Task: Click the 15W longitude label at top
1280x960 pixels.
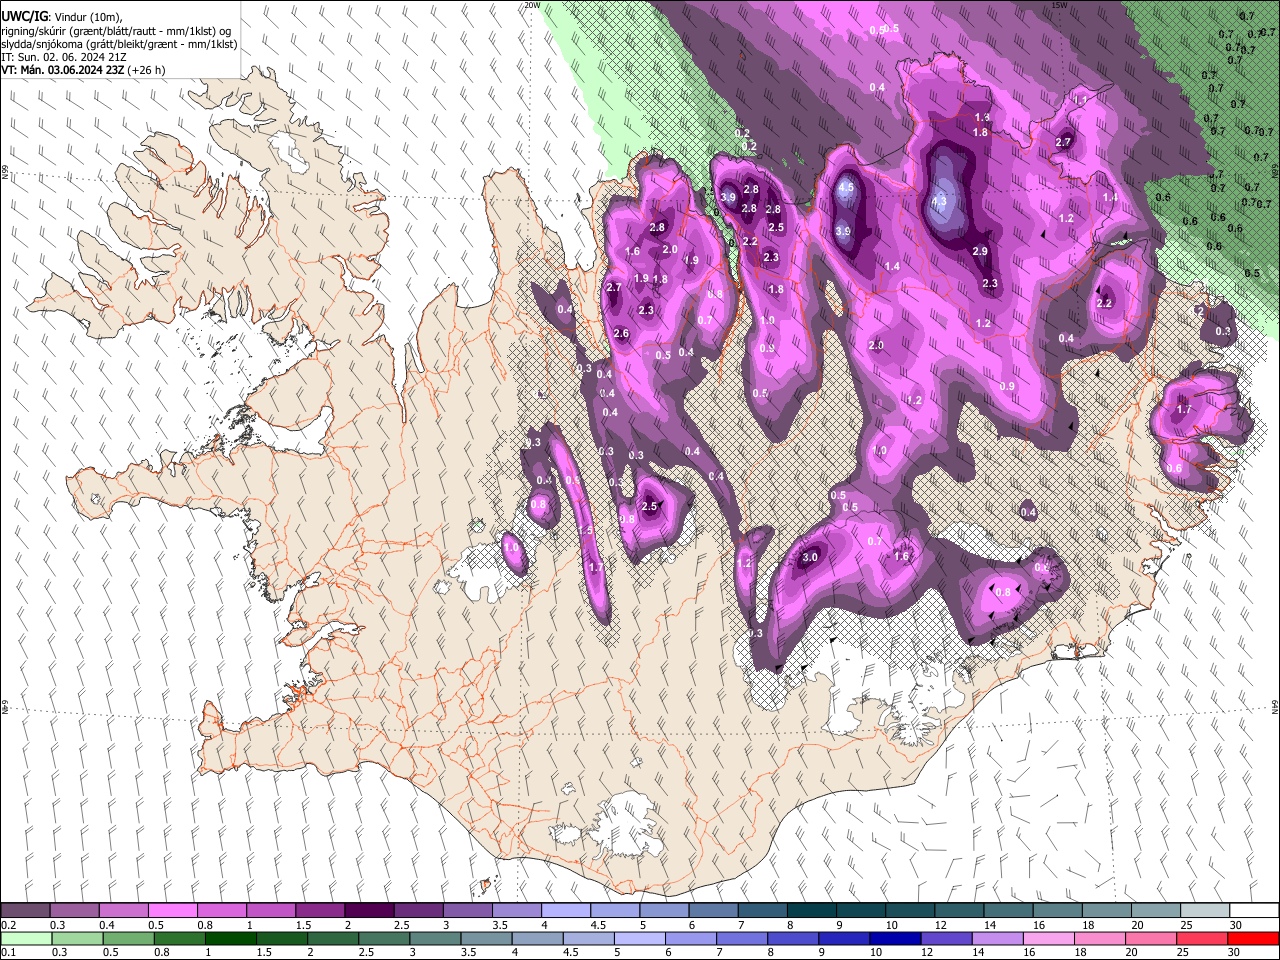Action: pos(1059,5)
